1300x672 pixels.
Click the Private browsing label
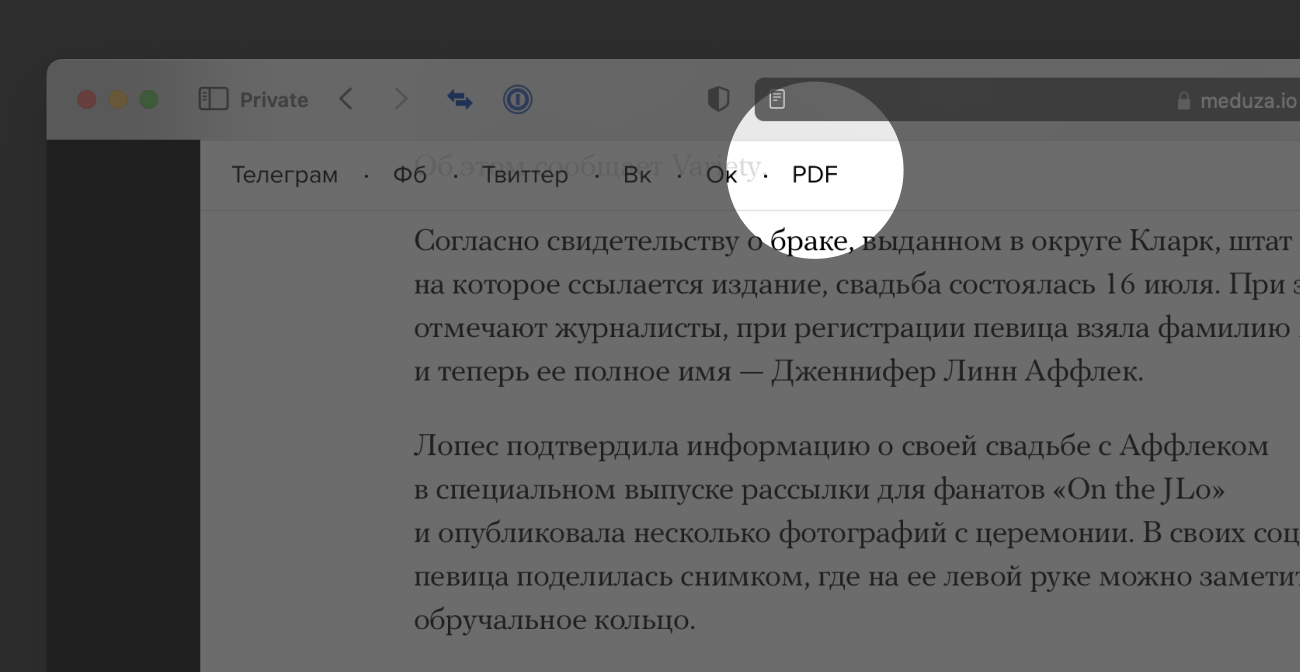(x=273, y=100)
